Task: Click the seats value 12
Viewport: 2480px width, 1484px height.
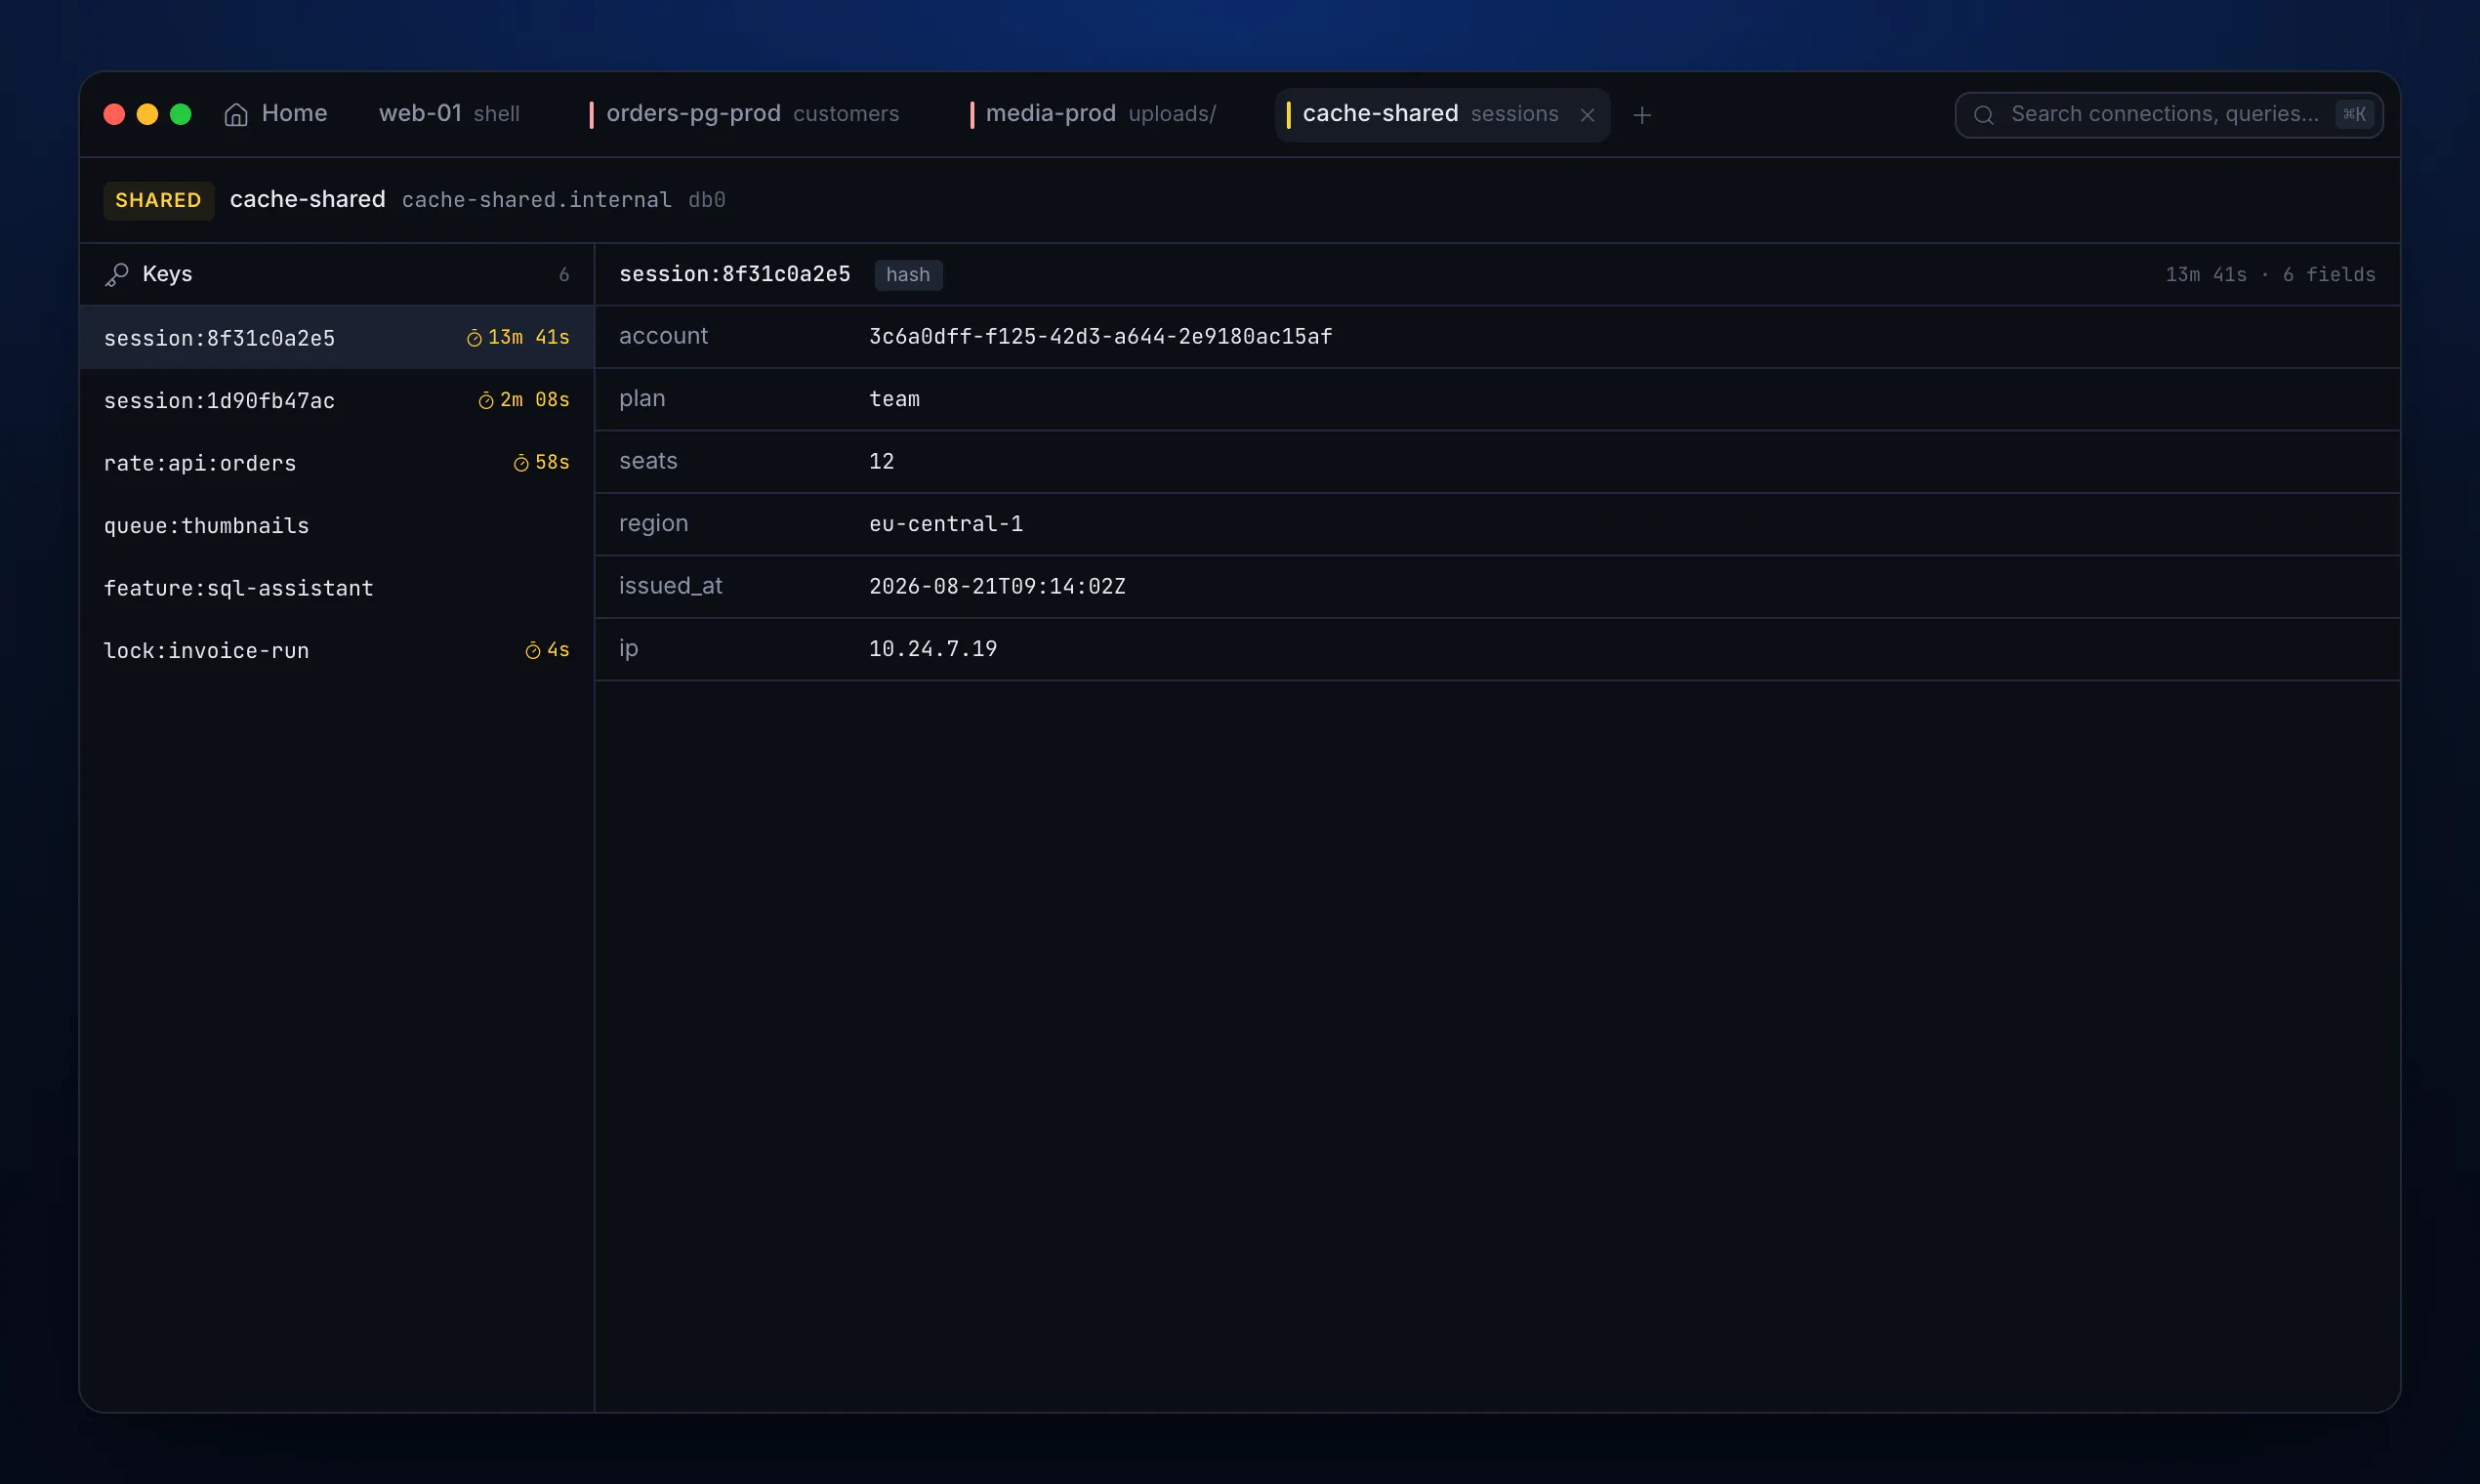Action: click(x=881, y=462)
